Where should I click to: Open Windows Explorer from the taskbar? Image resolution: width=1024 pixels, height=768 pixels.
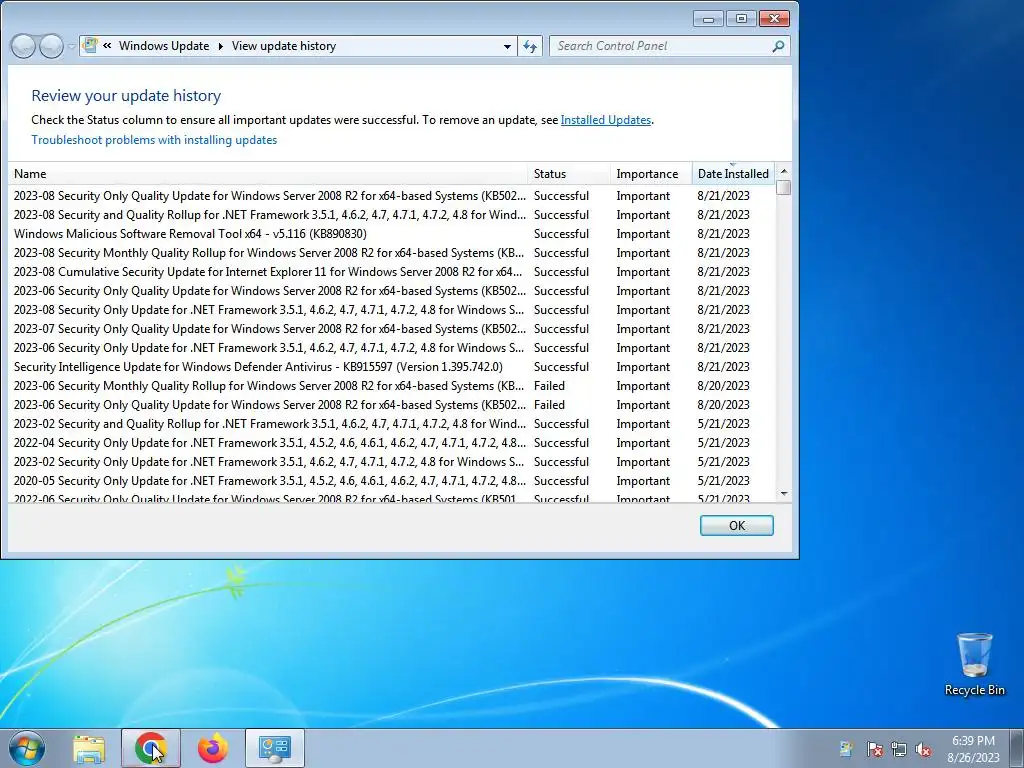click(x=89, y=748)
